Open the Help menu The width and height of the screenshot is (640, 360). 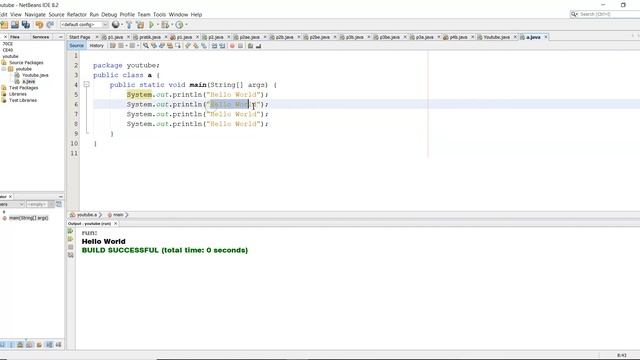coord(196,14)
